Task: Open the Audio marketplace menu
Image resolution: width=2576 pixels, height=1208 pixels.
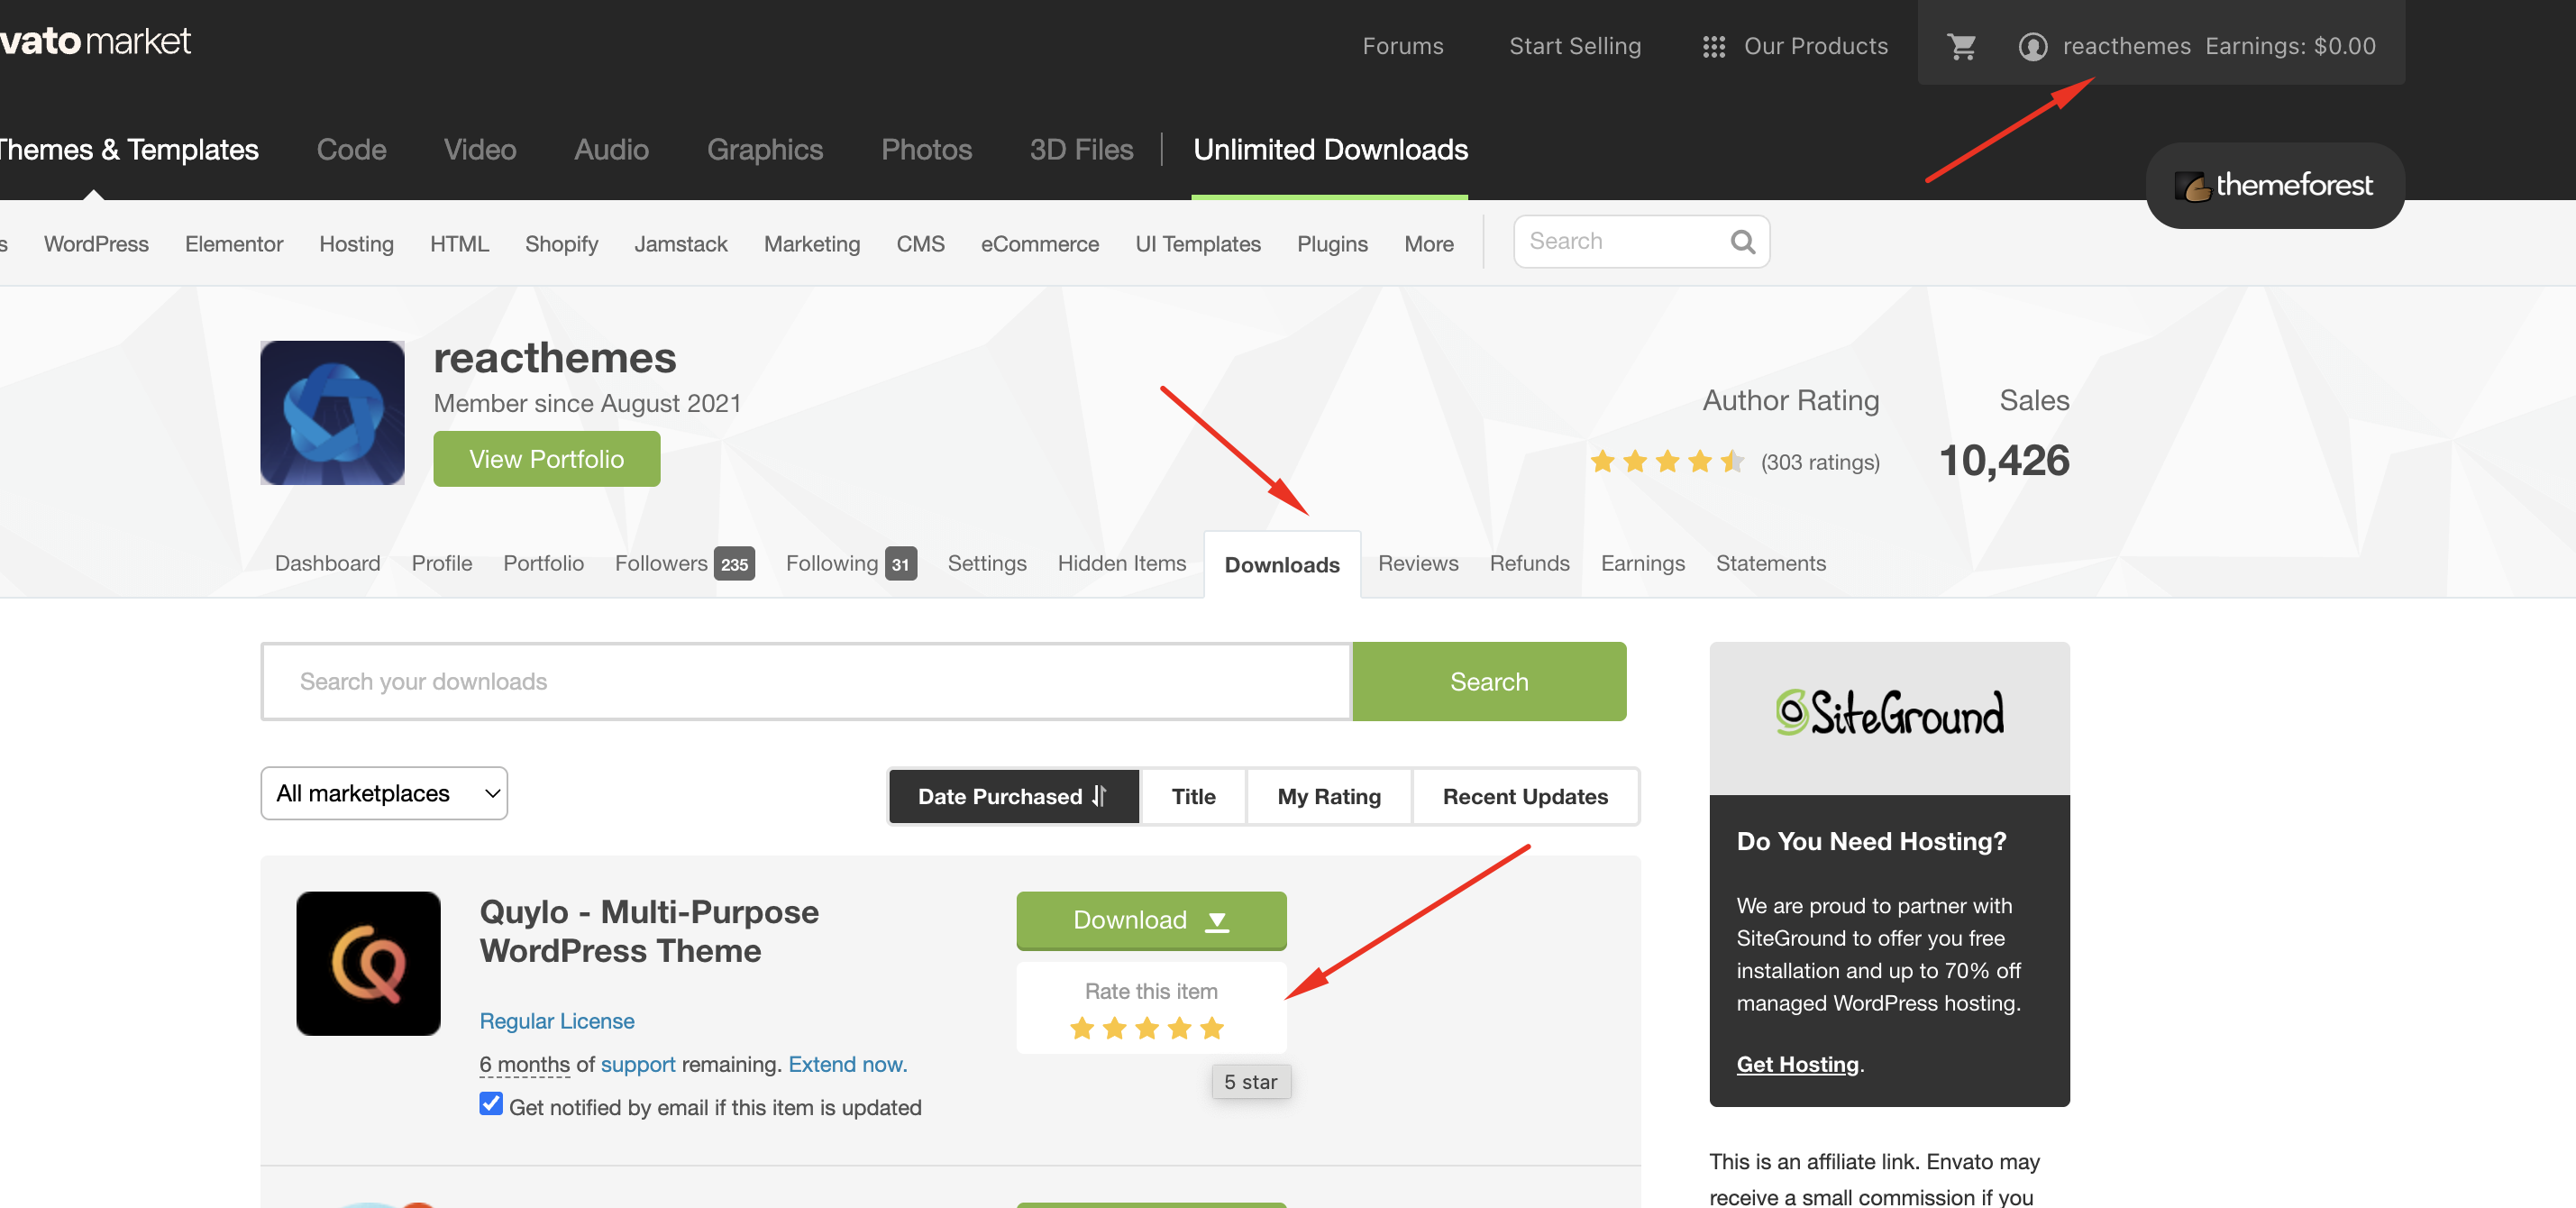Action: click(611, 149)
